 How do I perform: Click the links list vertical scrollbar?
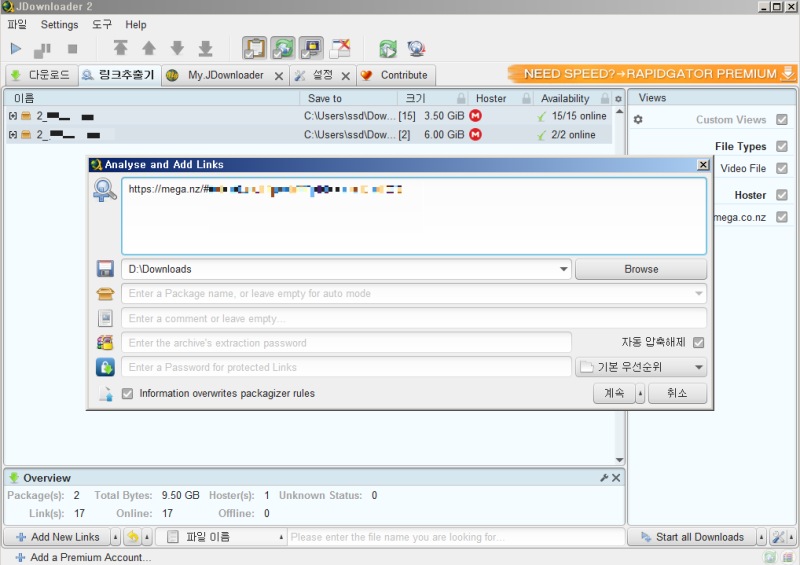[x=619, y=285]
